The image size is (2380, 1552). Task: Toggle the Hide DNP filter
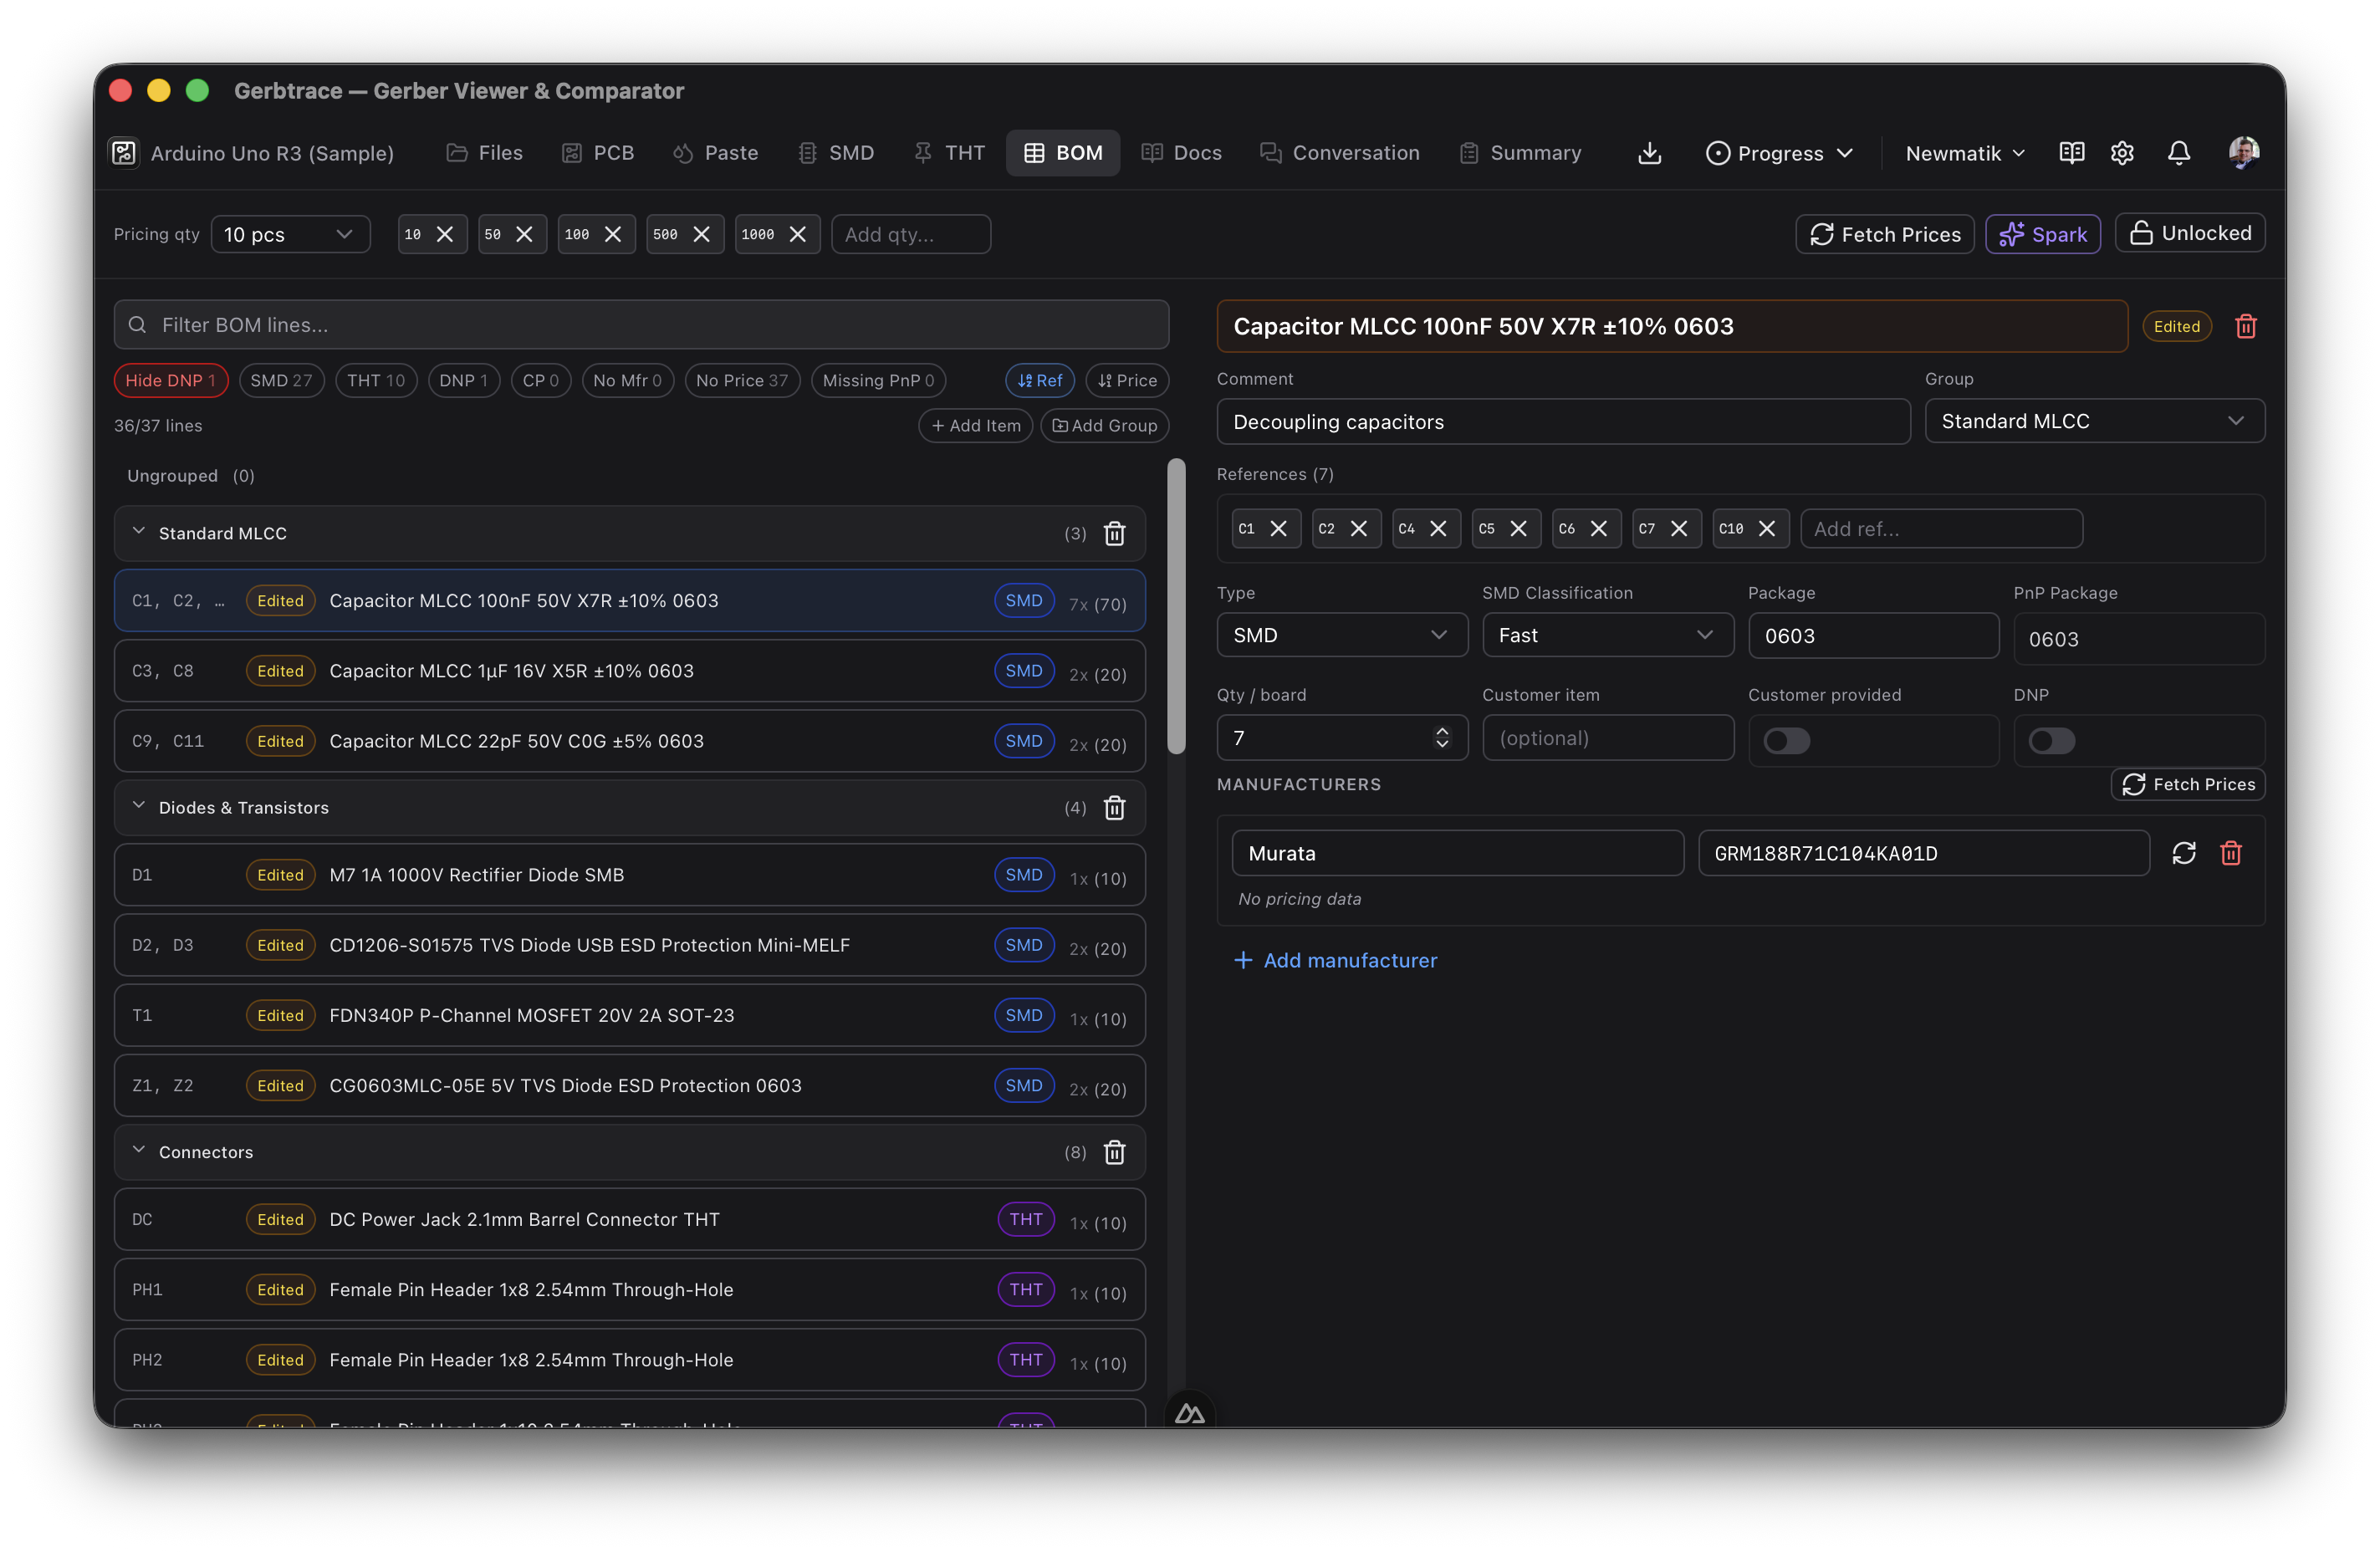click(171, 380)
